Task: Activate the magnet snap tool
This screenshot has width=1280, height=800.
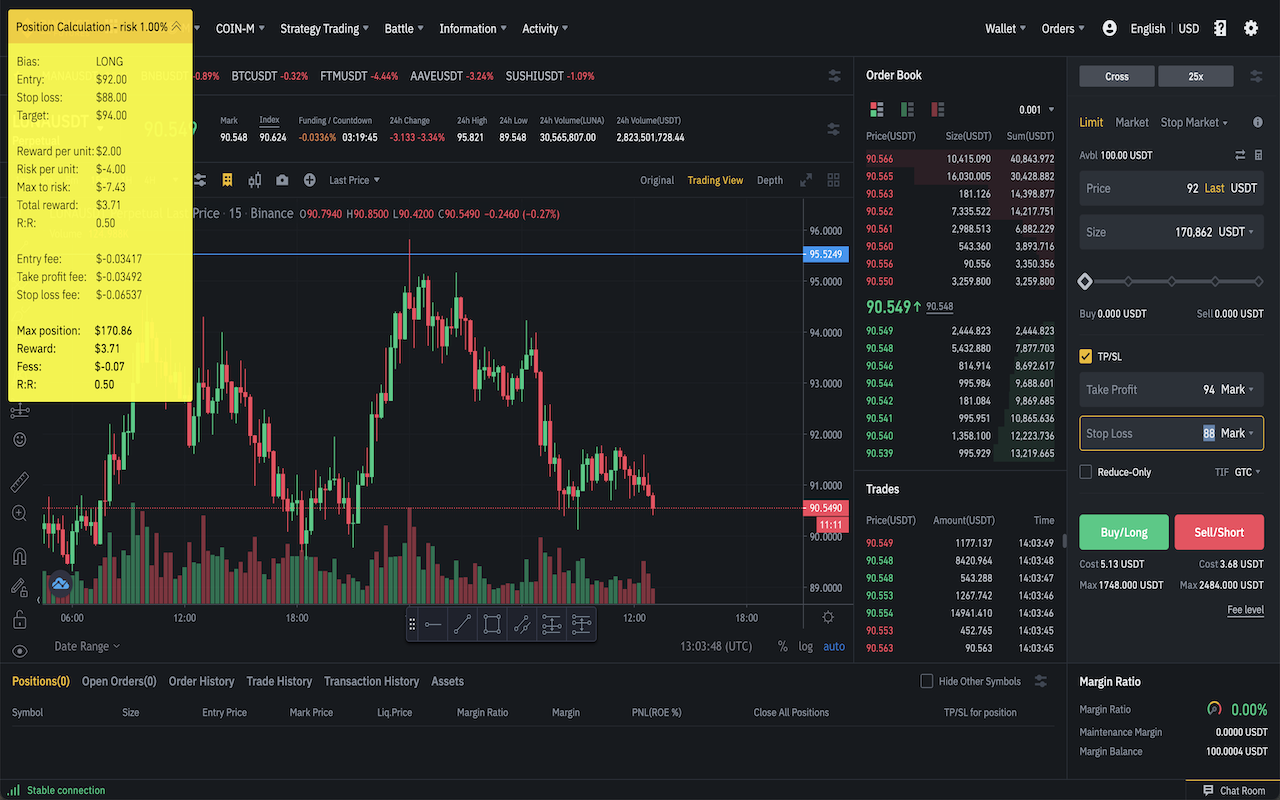Action: [19, 556]
